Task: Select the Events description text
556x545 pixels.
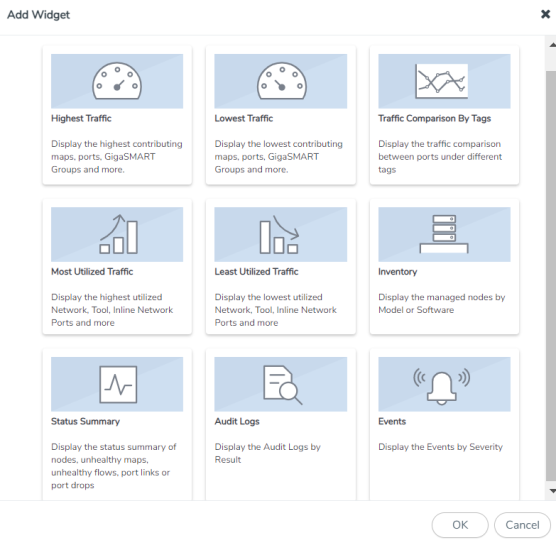Action: [x=440, y=447]
